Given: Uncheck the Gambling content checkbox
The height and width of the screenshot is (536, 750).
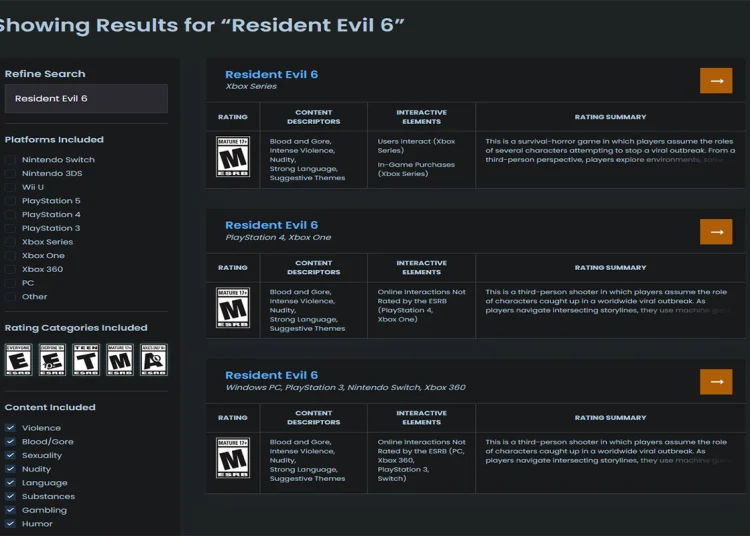Looking at the screenshot, I should (x=10, y=510).
